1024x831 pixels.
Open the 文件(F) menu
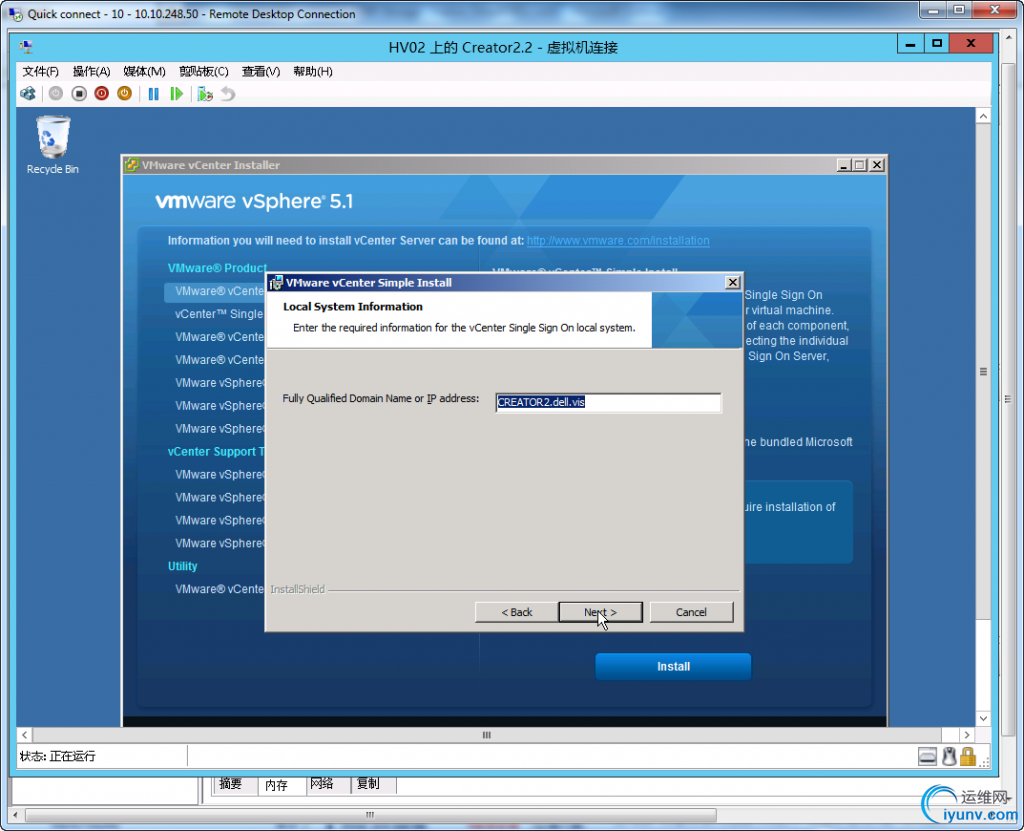click(x=40, y=71)
